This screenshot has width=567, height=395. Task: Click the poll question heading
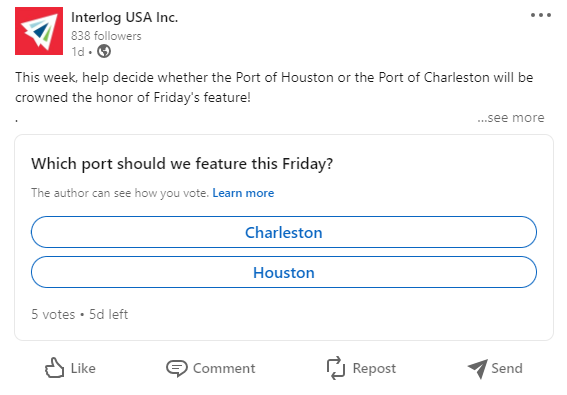click(182, 163)
